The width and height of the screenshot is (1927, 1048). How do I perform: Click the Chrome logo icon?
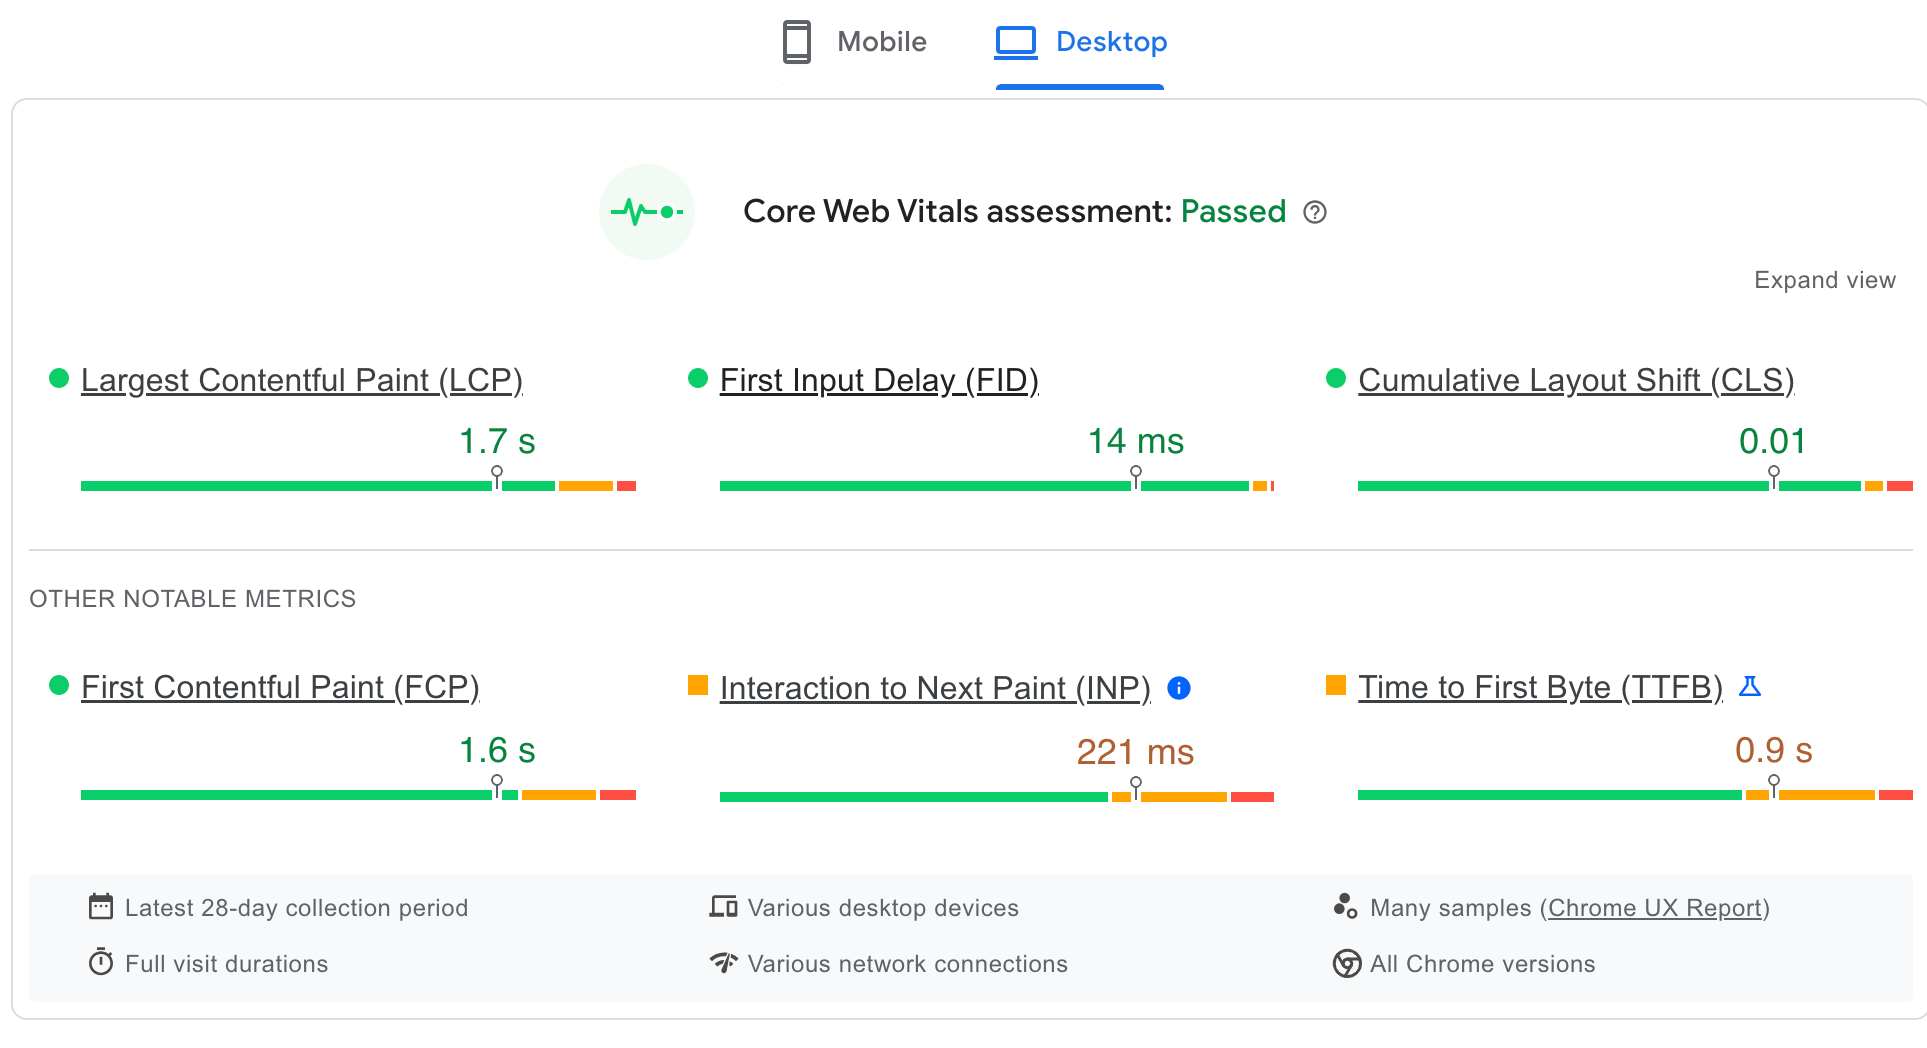(x=1347, y=963)
